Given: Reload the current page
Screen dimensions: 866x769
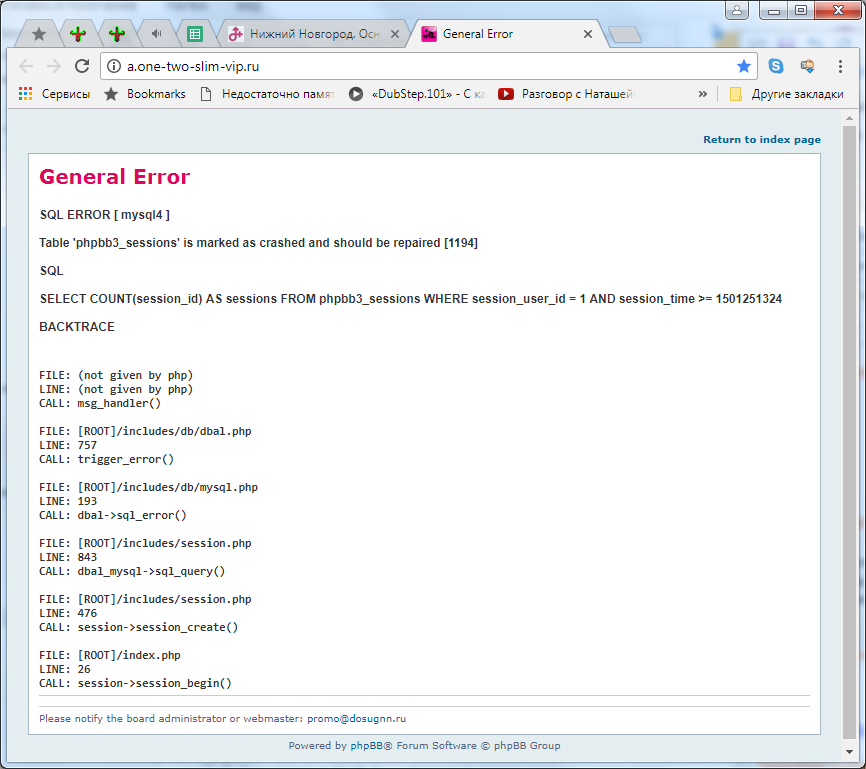Looking at the screenshot, I should click(82, 66).
